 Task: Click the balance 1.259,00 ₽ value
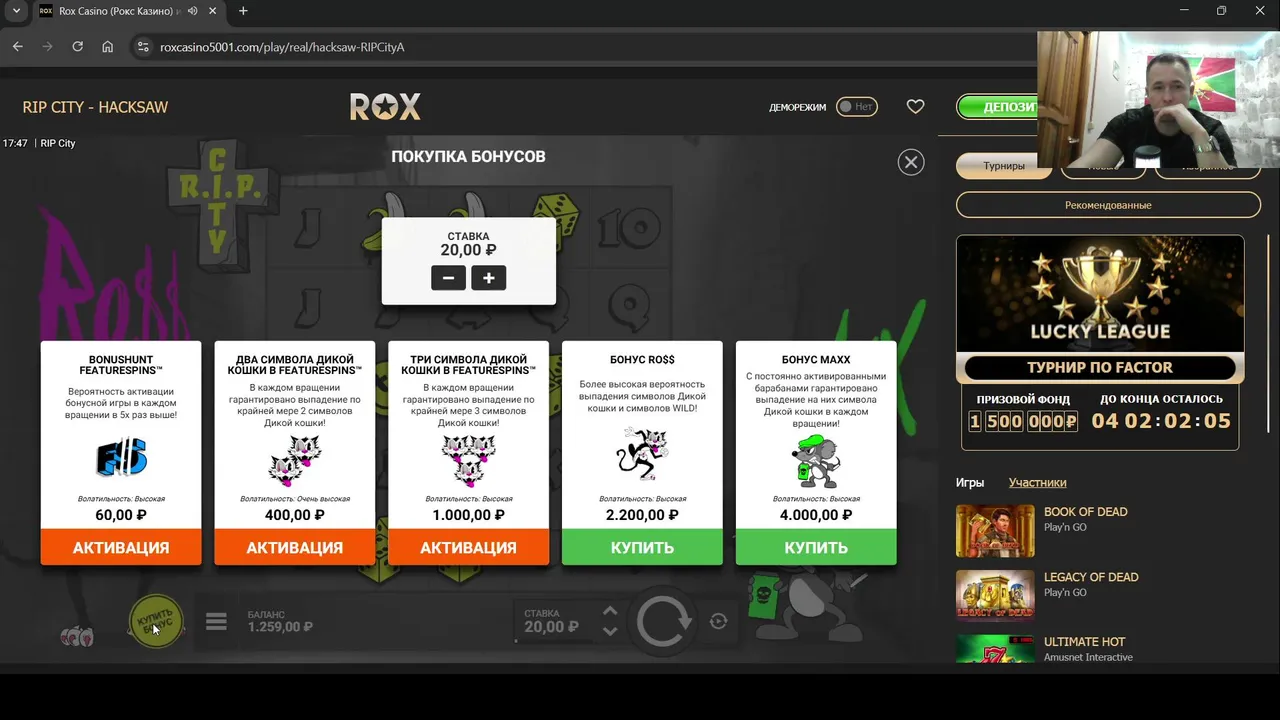pos(280,627)
